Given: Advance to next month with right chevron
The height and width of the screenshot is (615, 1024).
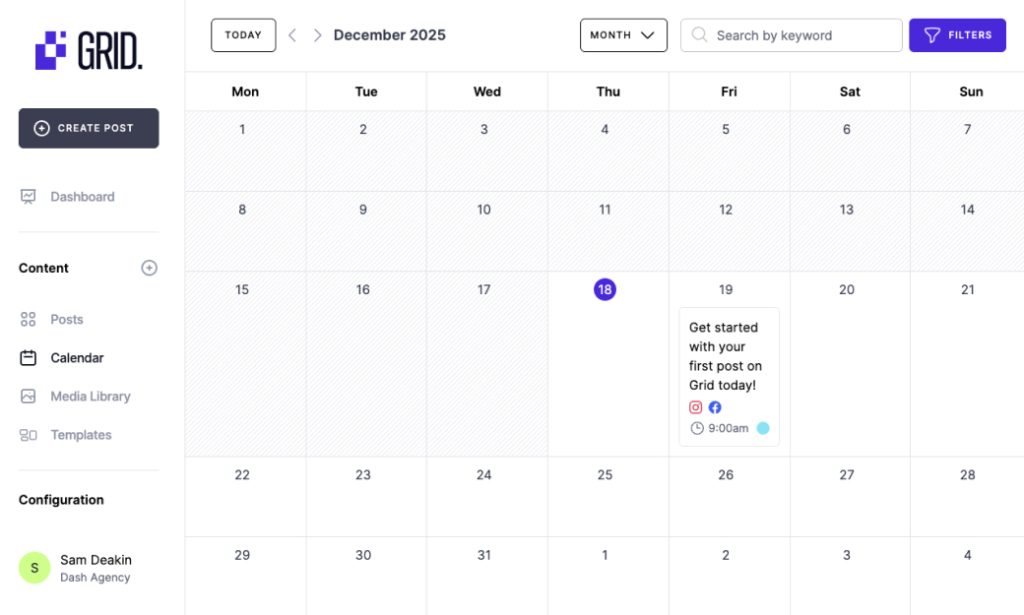Looking at the screenshot, I should (317, 35).
